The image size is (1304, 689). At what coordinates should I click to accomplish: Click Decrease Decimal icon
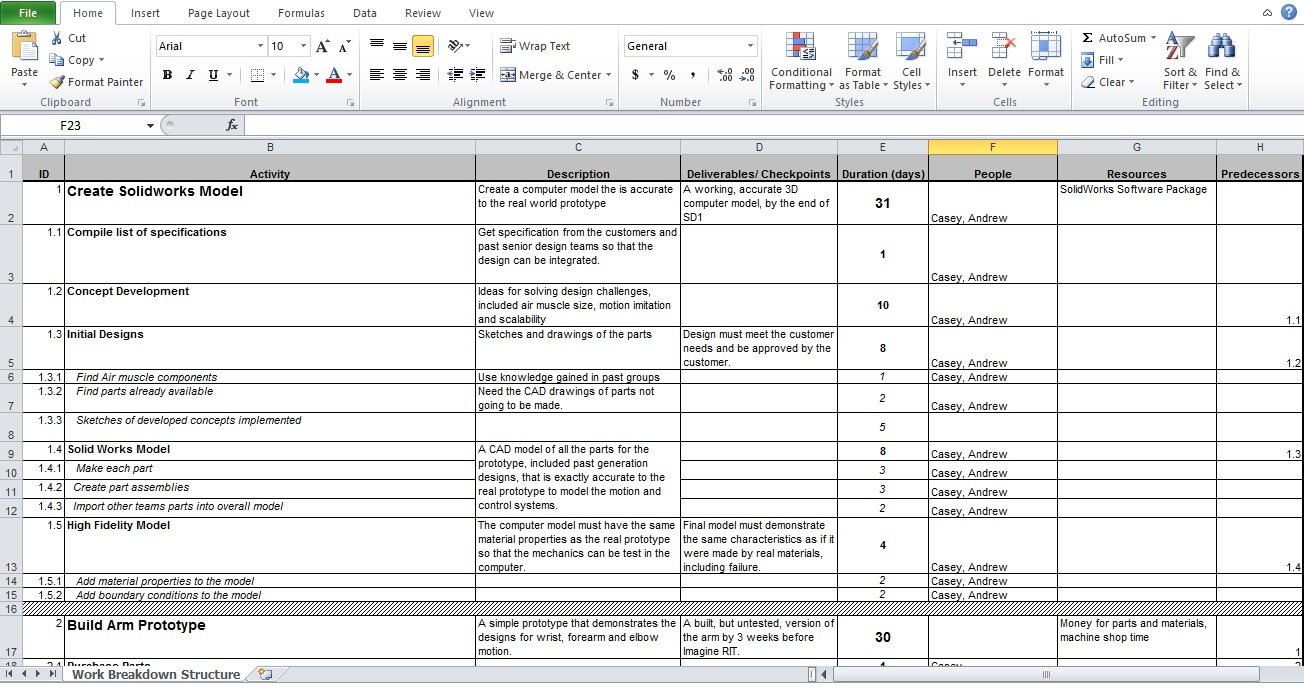[x=748, y=75]
